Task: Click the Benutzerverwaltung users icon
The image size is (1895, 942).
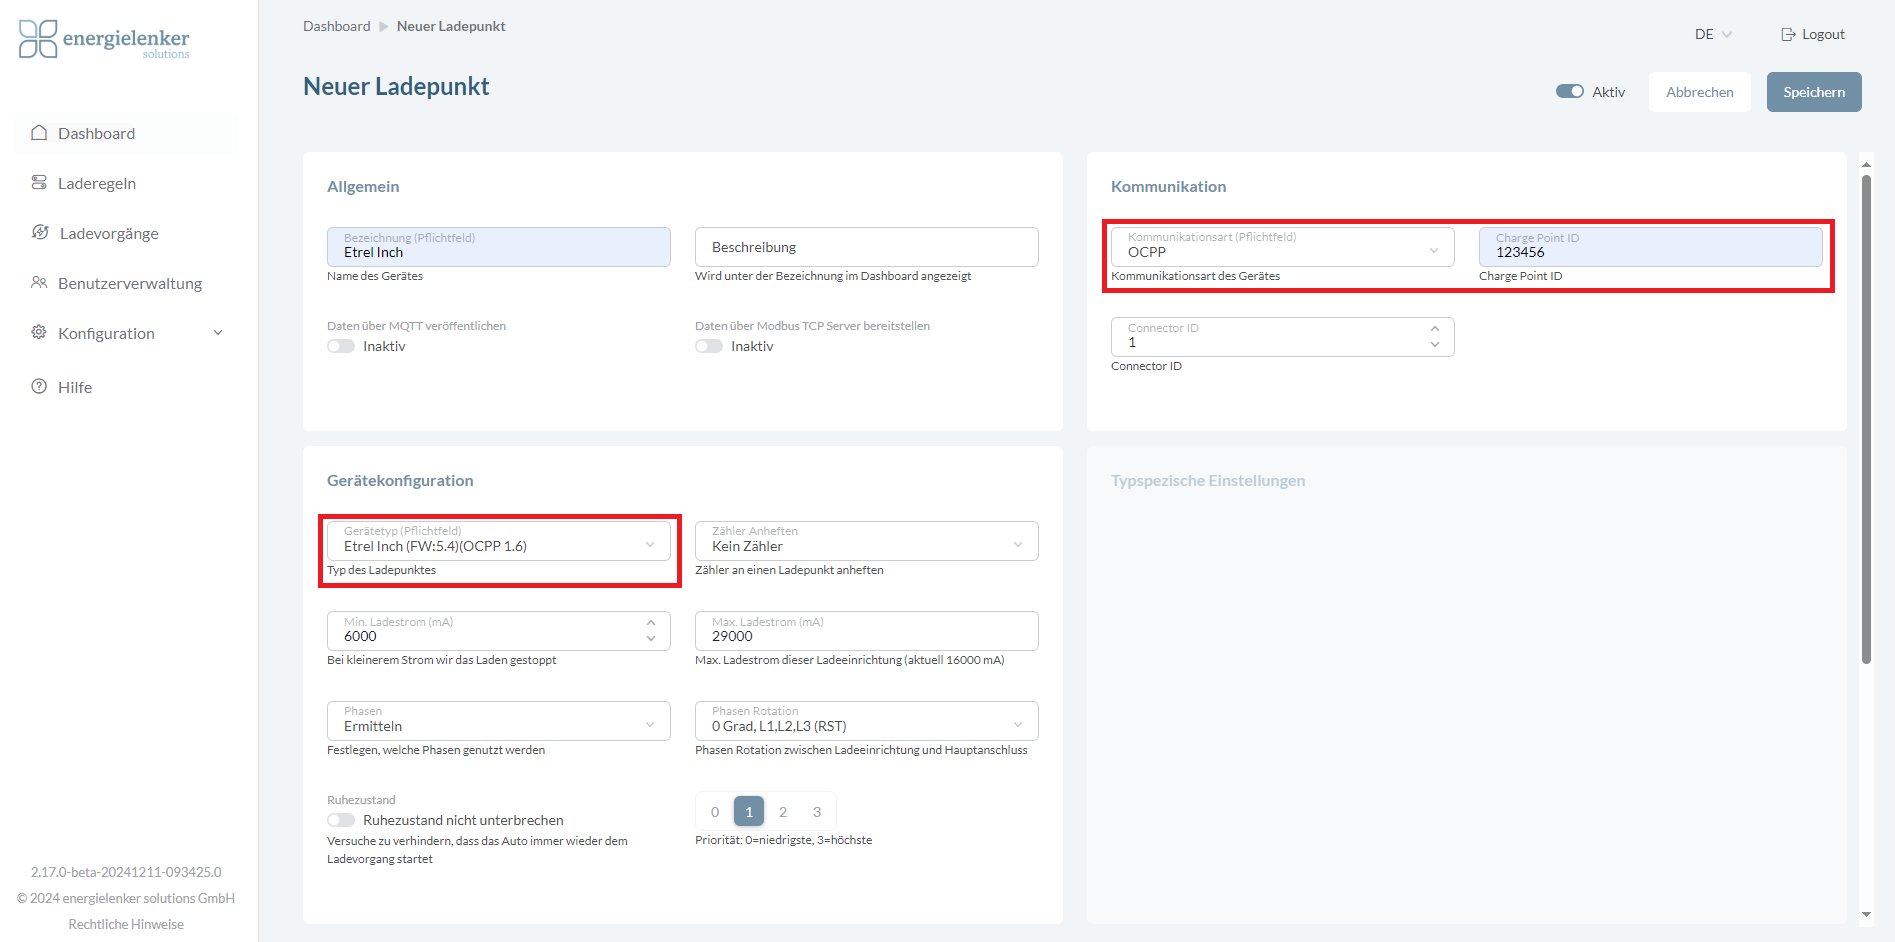Action: [39, 283]
